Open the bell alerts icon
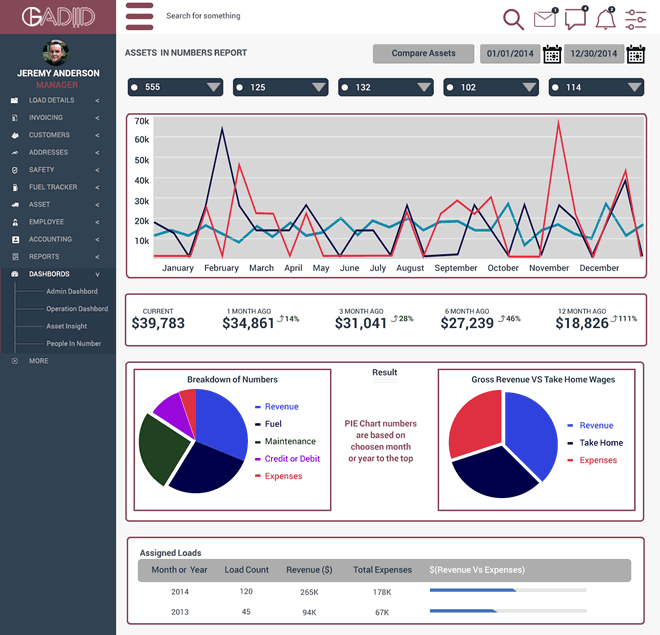The height and width of the screenshot is (635, 660). [x=605, y=18]
